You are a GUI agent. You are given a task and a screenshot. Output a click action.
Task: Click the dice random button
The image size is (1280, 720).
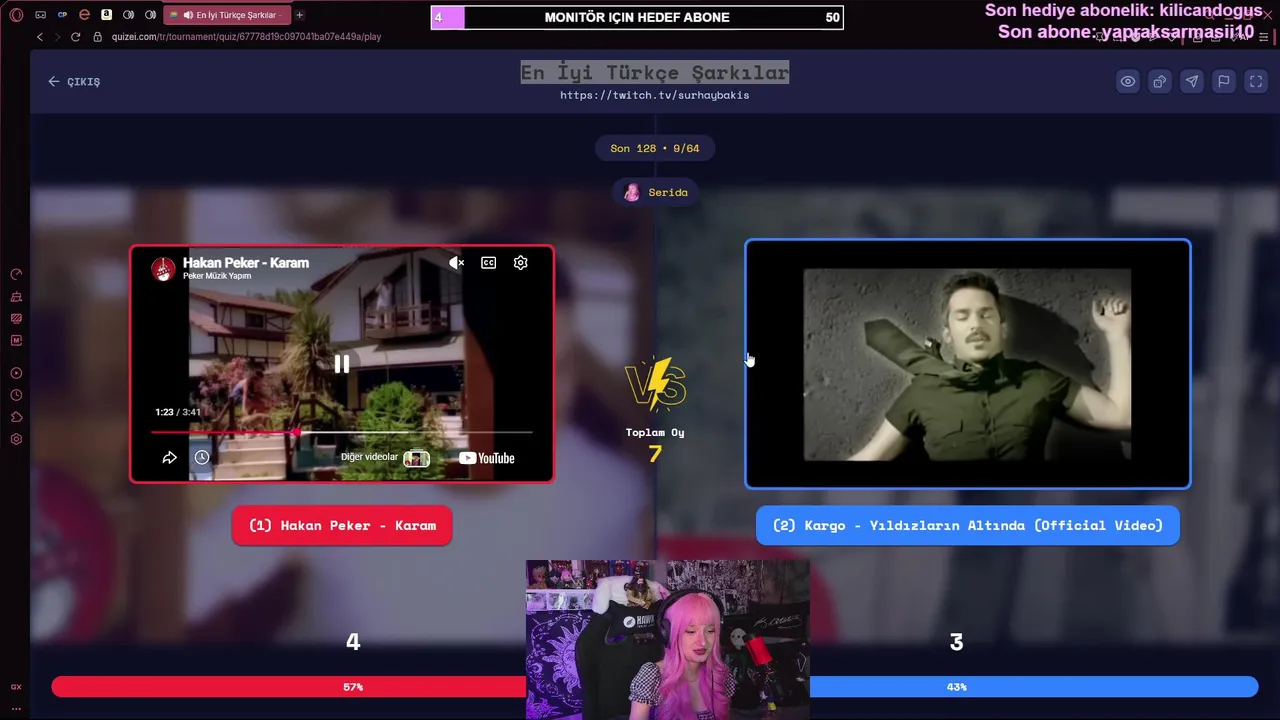point(1159,82)
